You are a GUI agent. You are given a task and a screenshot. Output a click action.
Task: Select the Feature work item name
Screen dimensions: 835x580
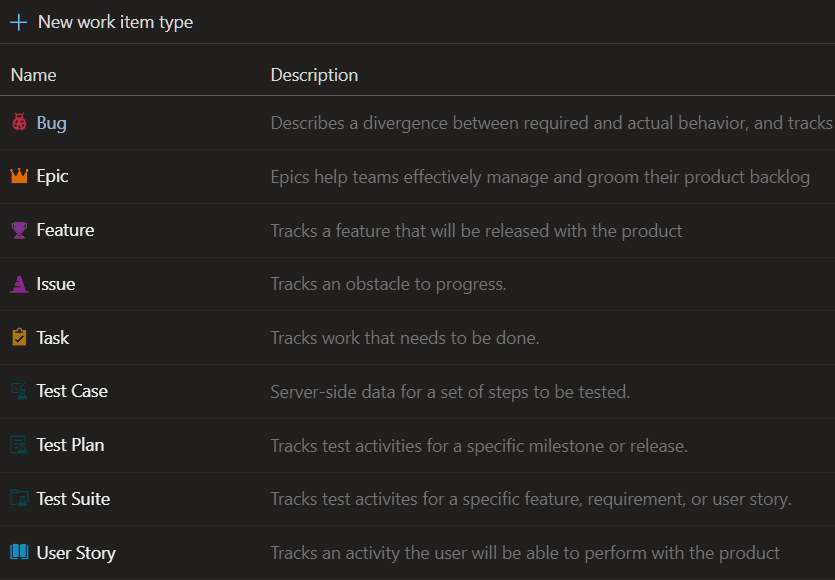tap(65, 230)
